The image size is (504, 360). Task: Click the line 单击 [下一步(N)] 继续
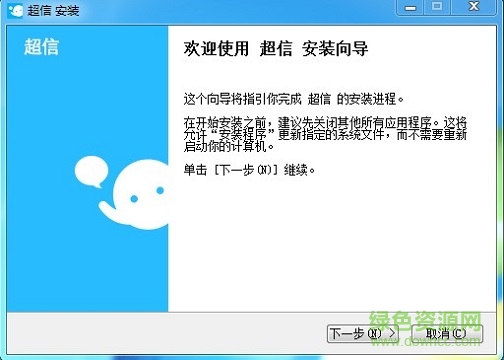coord(249,170)
